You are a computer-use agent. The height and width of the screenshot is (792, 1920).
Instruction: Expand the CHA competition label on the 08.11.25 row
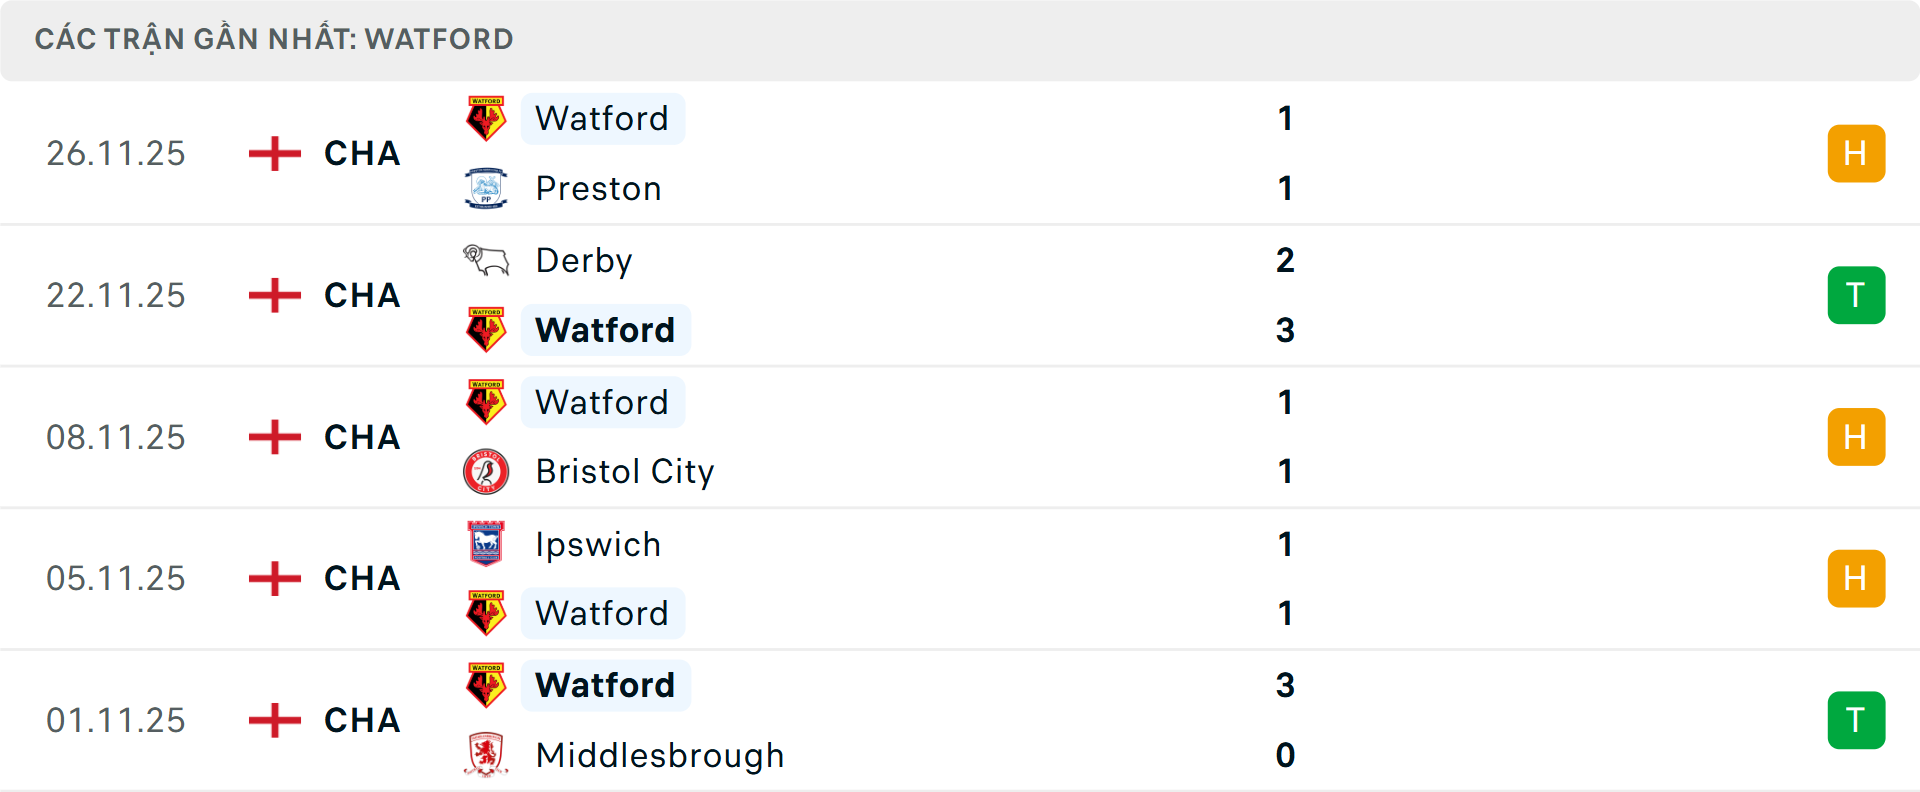360,437
